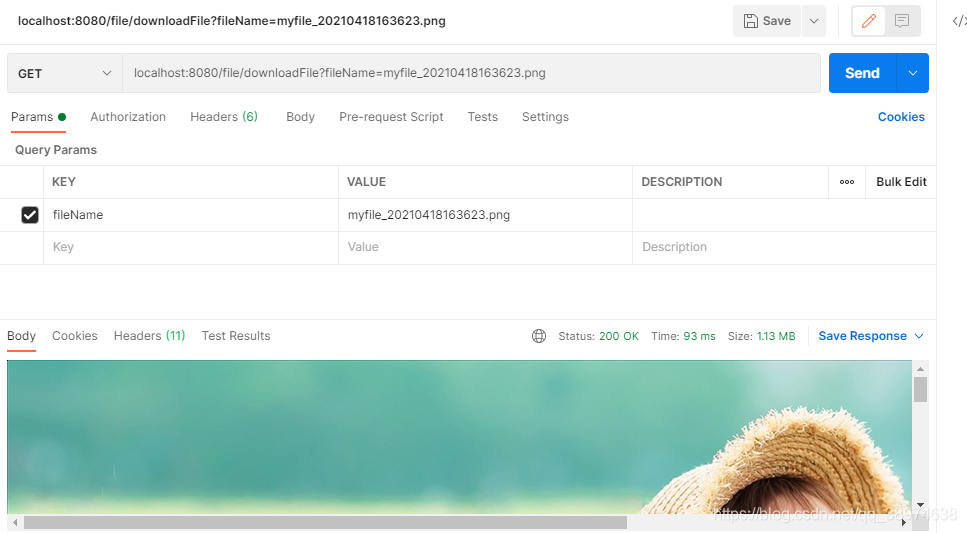Open the code snippet icon

coord(959,21)
